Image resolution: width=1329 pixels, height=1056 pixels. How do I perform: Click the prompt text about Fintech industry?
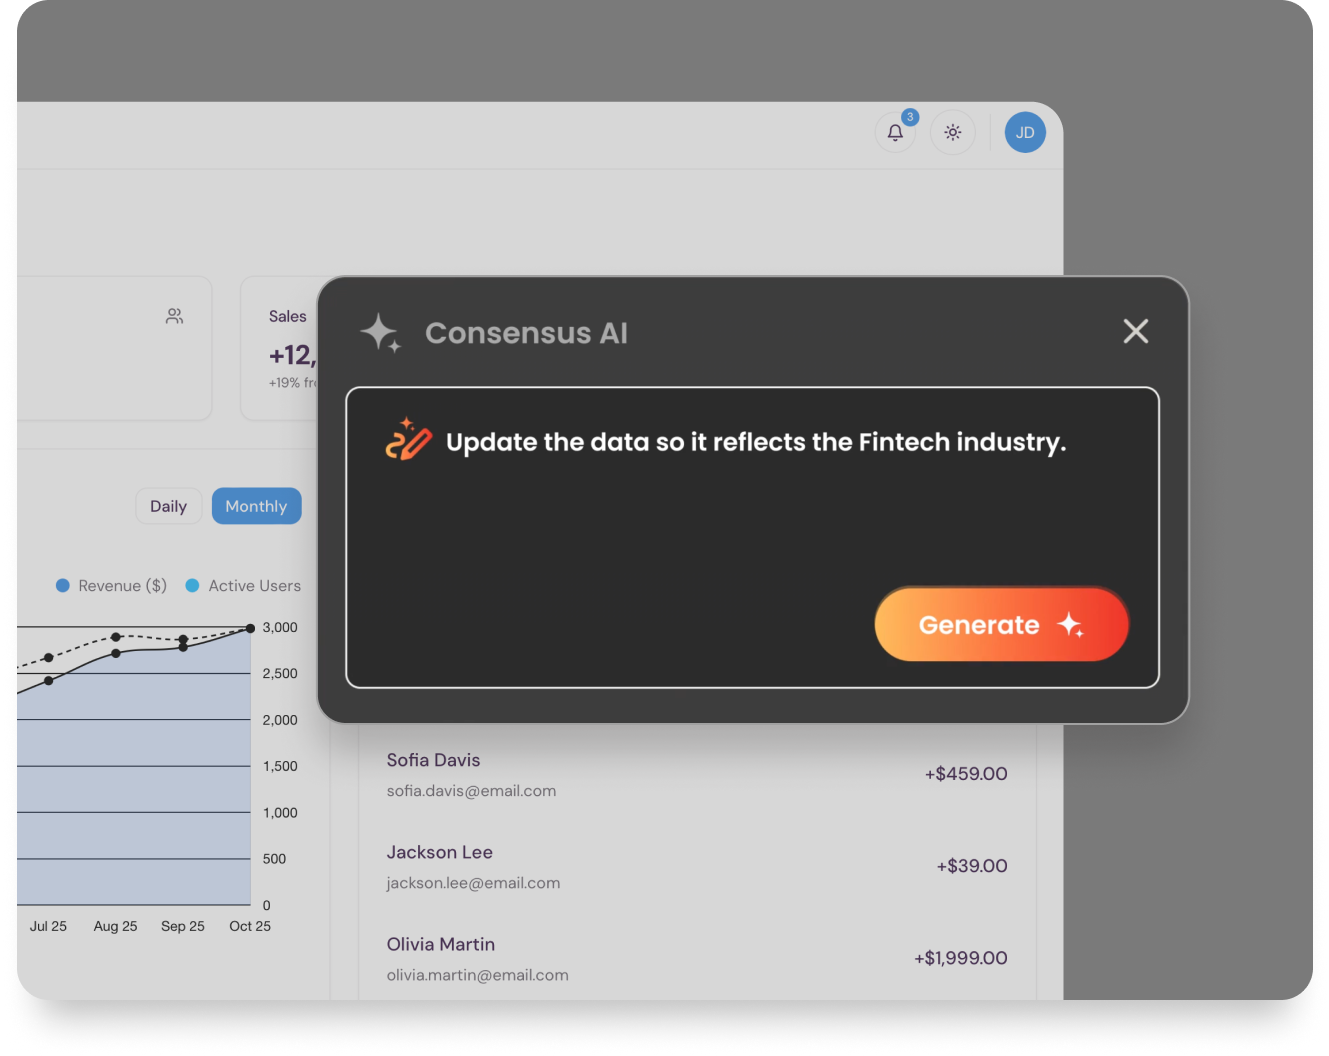click(x=755, y=442)
